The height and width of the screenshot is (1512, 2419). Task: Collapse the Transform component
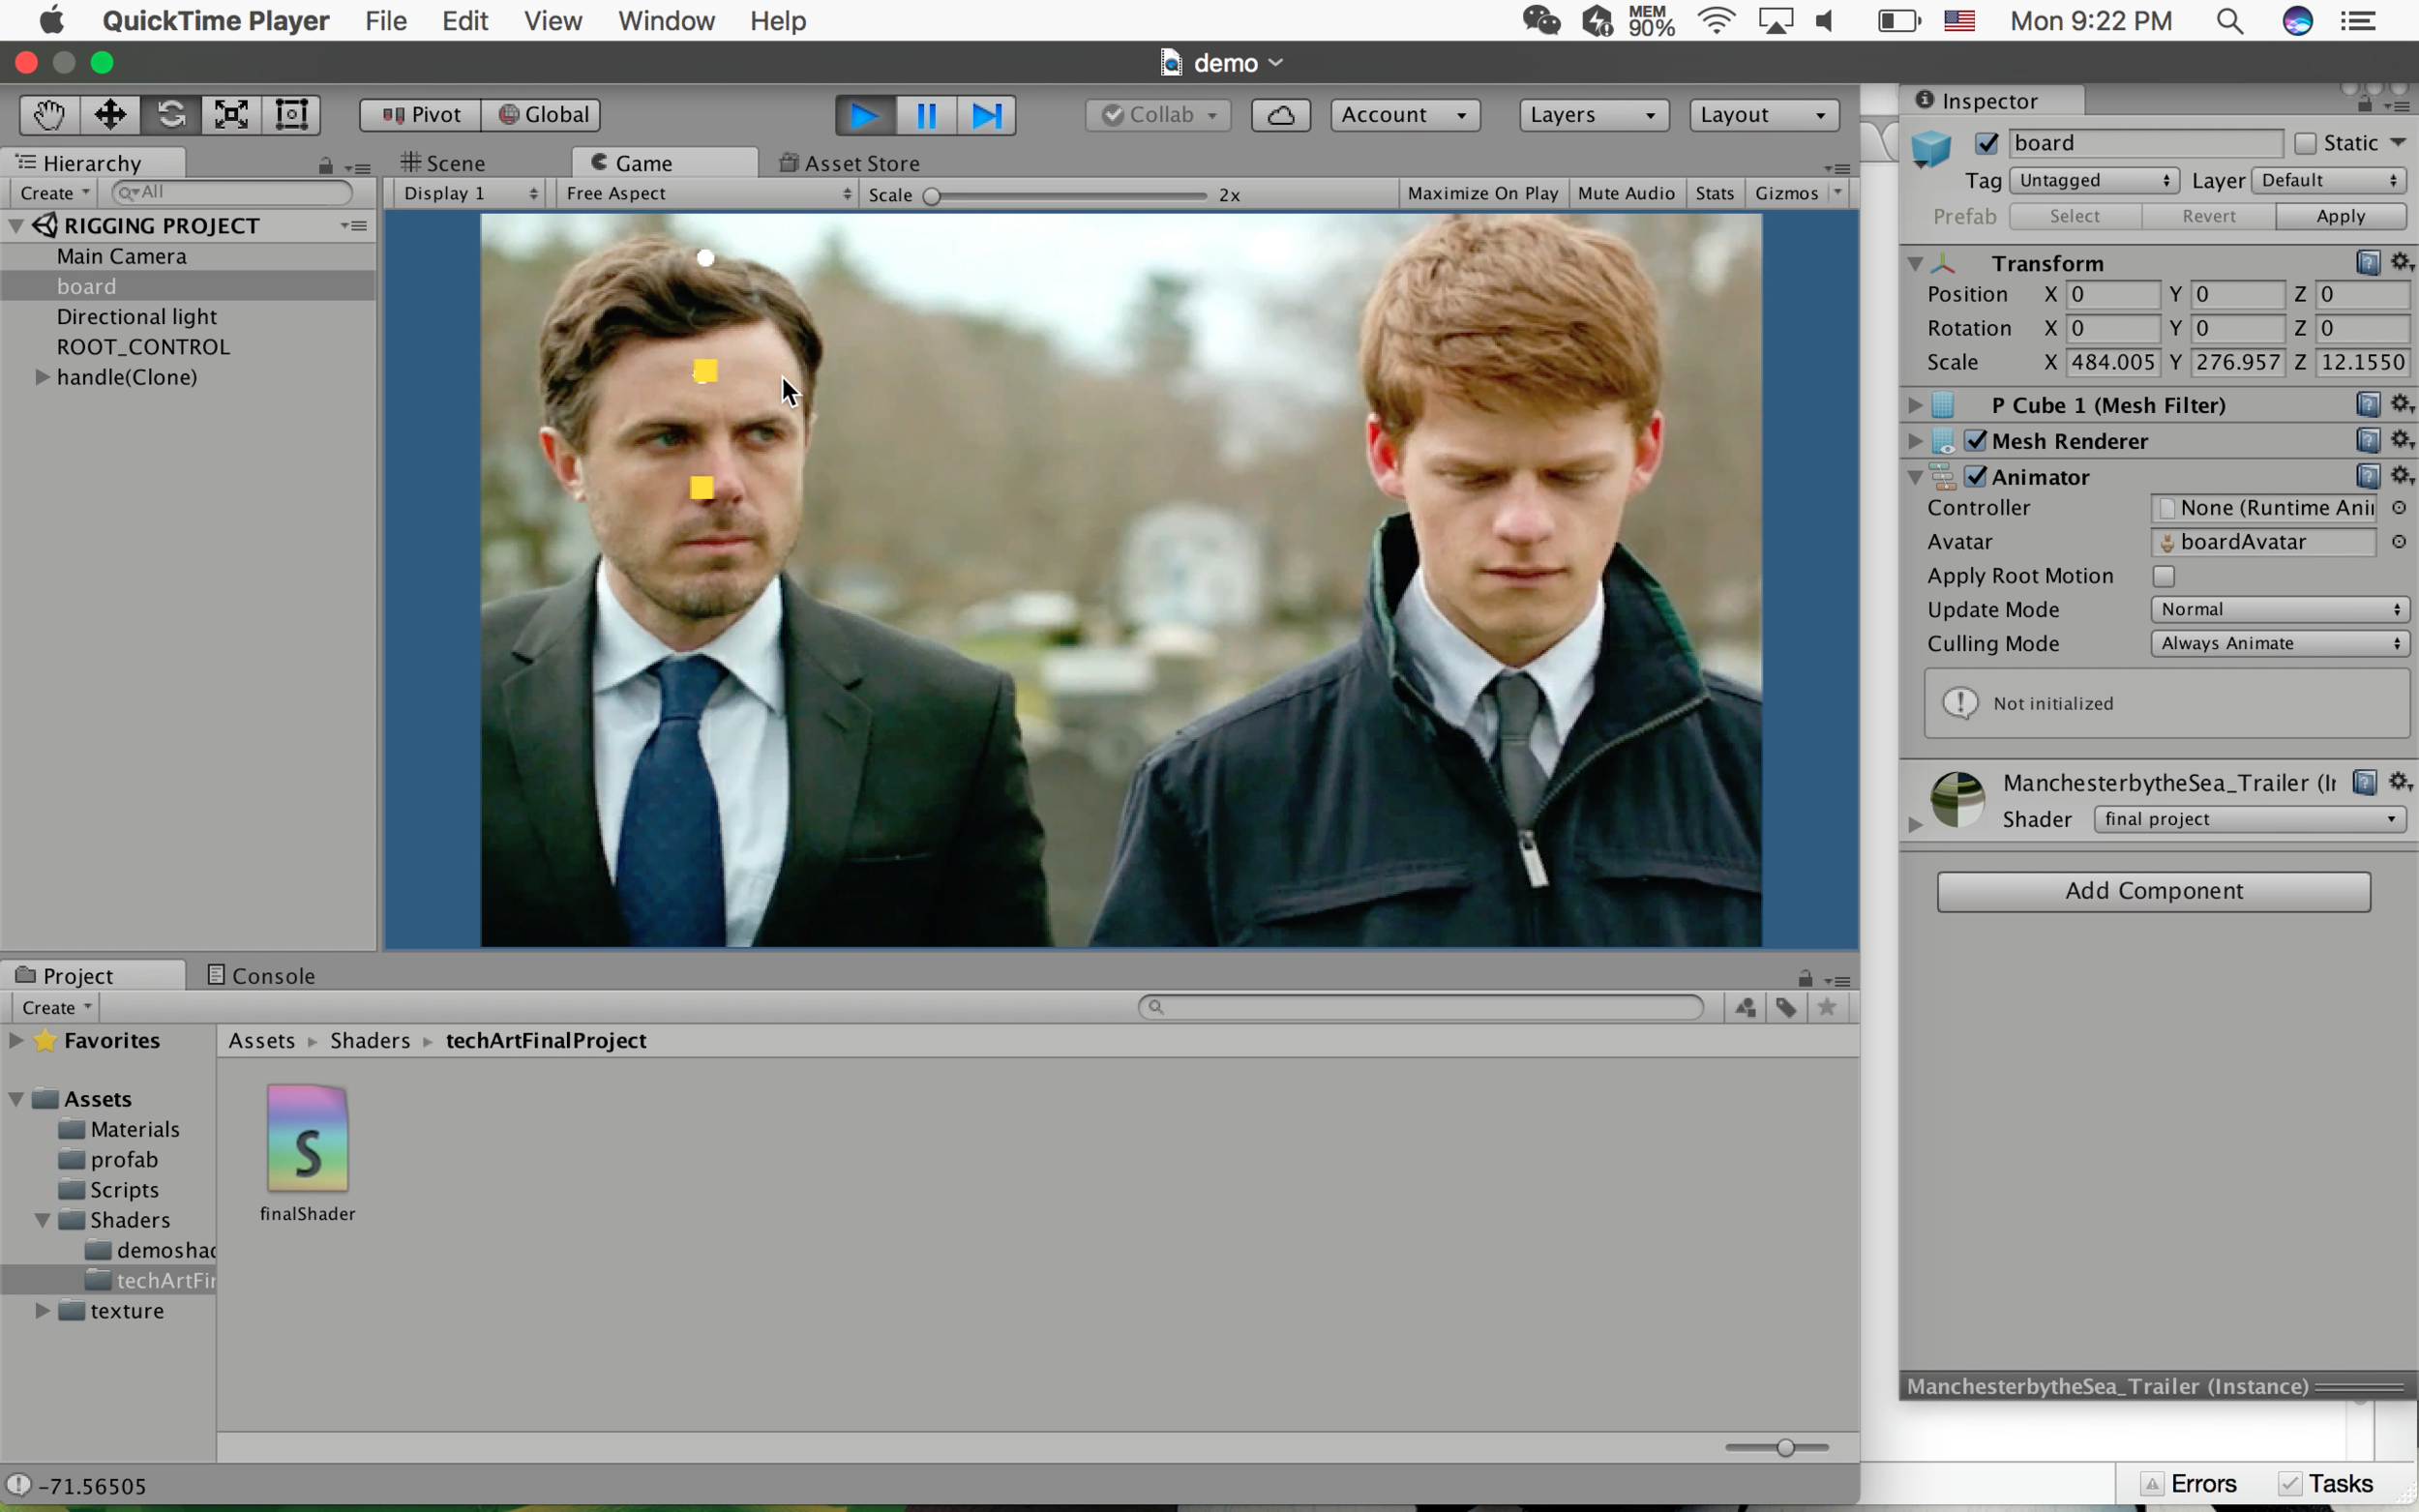click(1915, 263)
